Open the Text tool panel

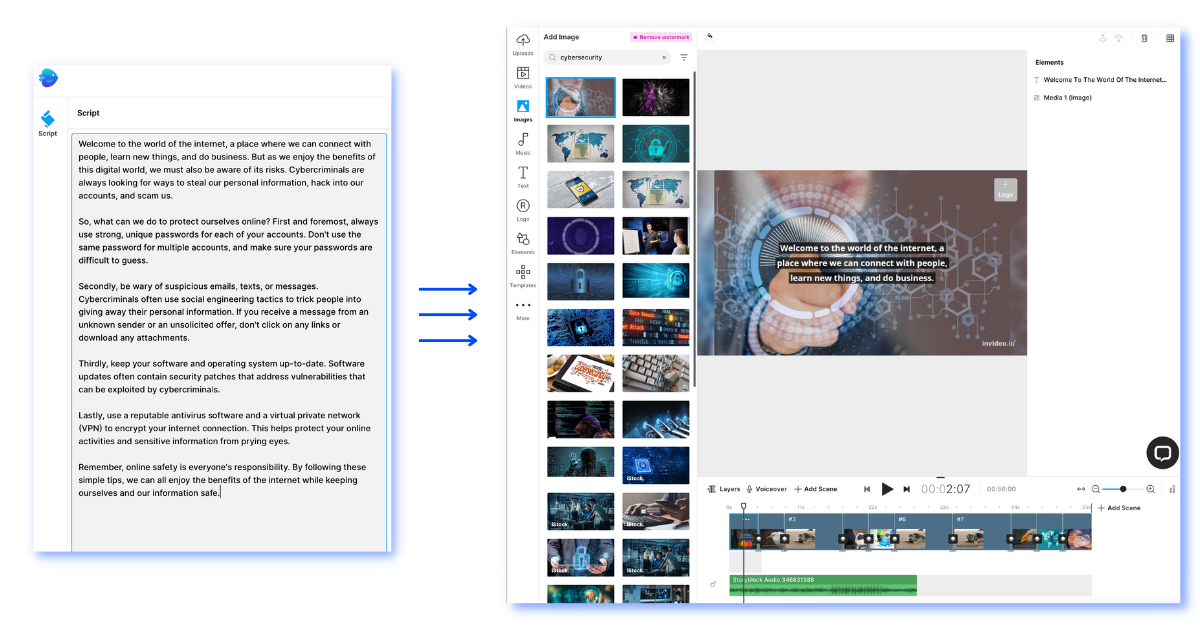[523, 175]
